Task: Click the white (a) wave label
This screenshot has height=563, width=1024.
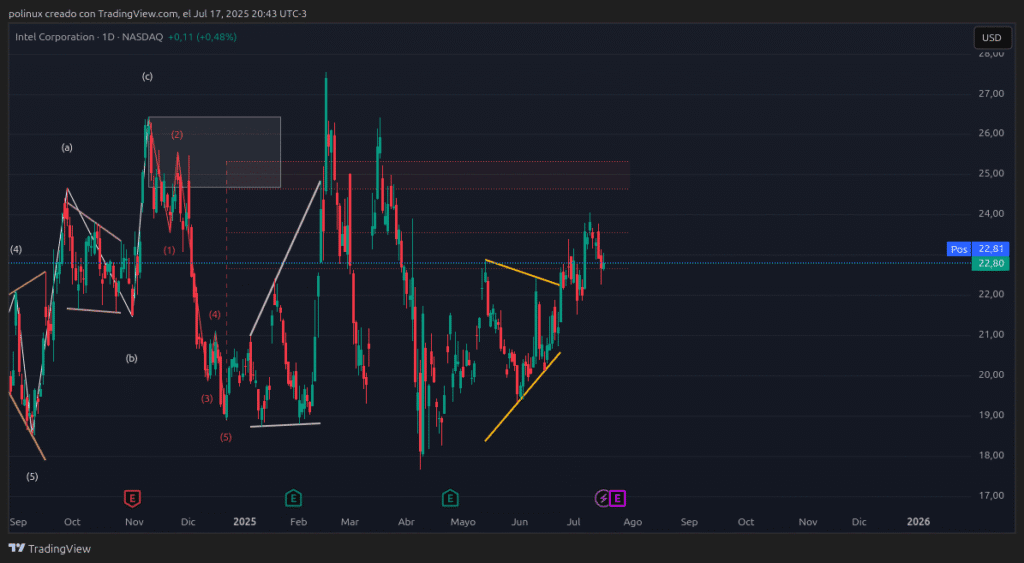Action: pyautogui.click(x=67, y=148)
